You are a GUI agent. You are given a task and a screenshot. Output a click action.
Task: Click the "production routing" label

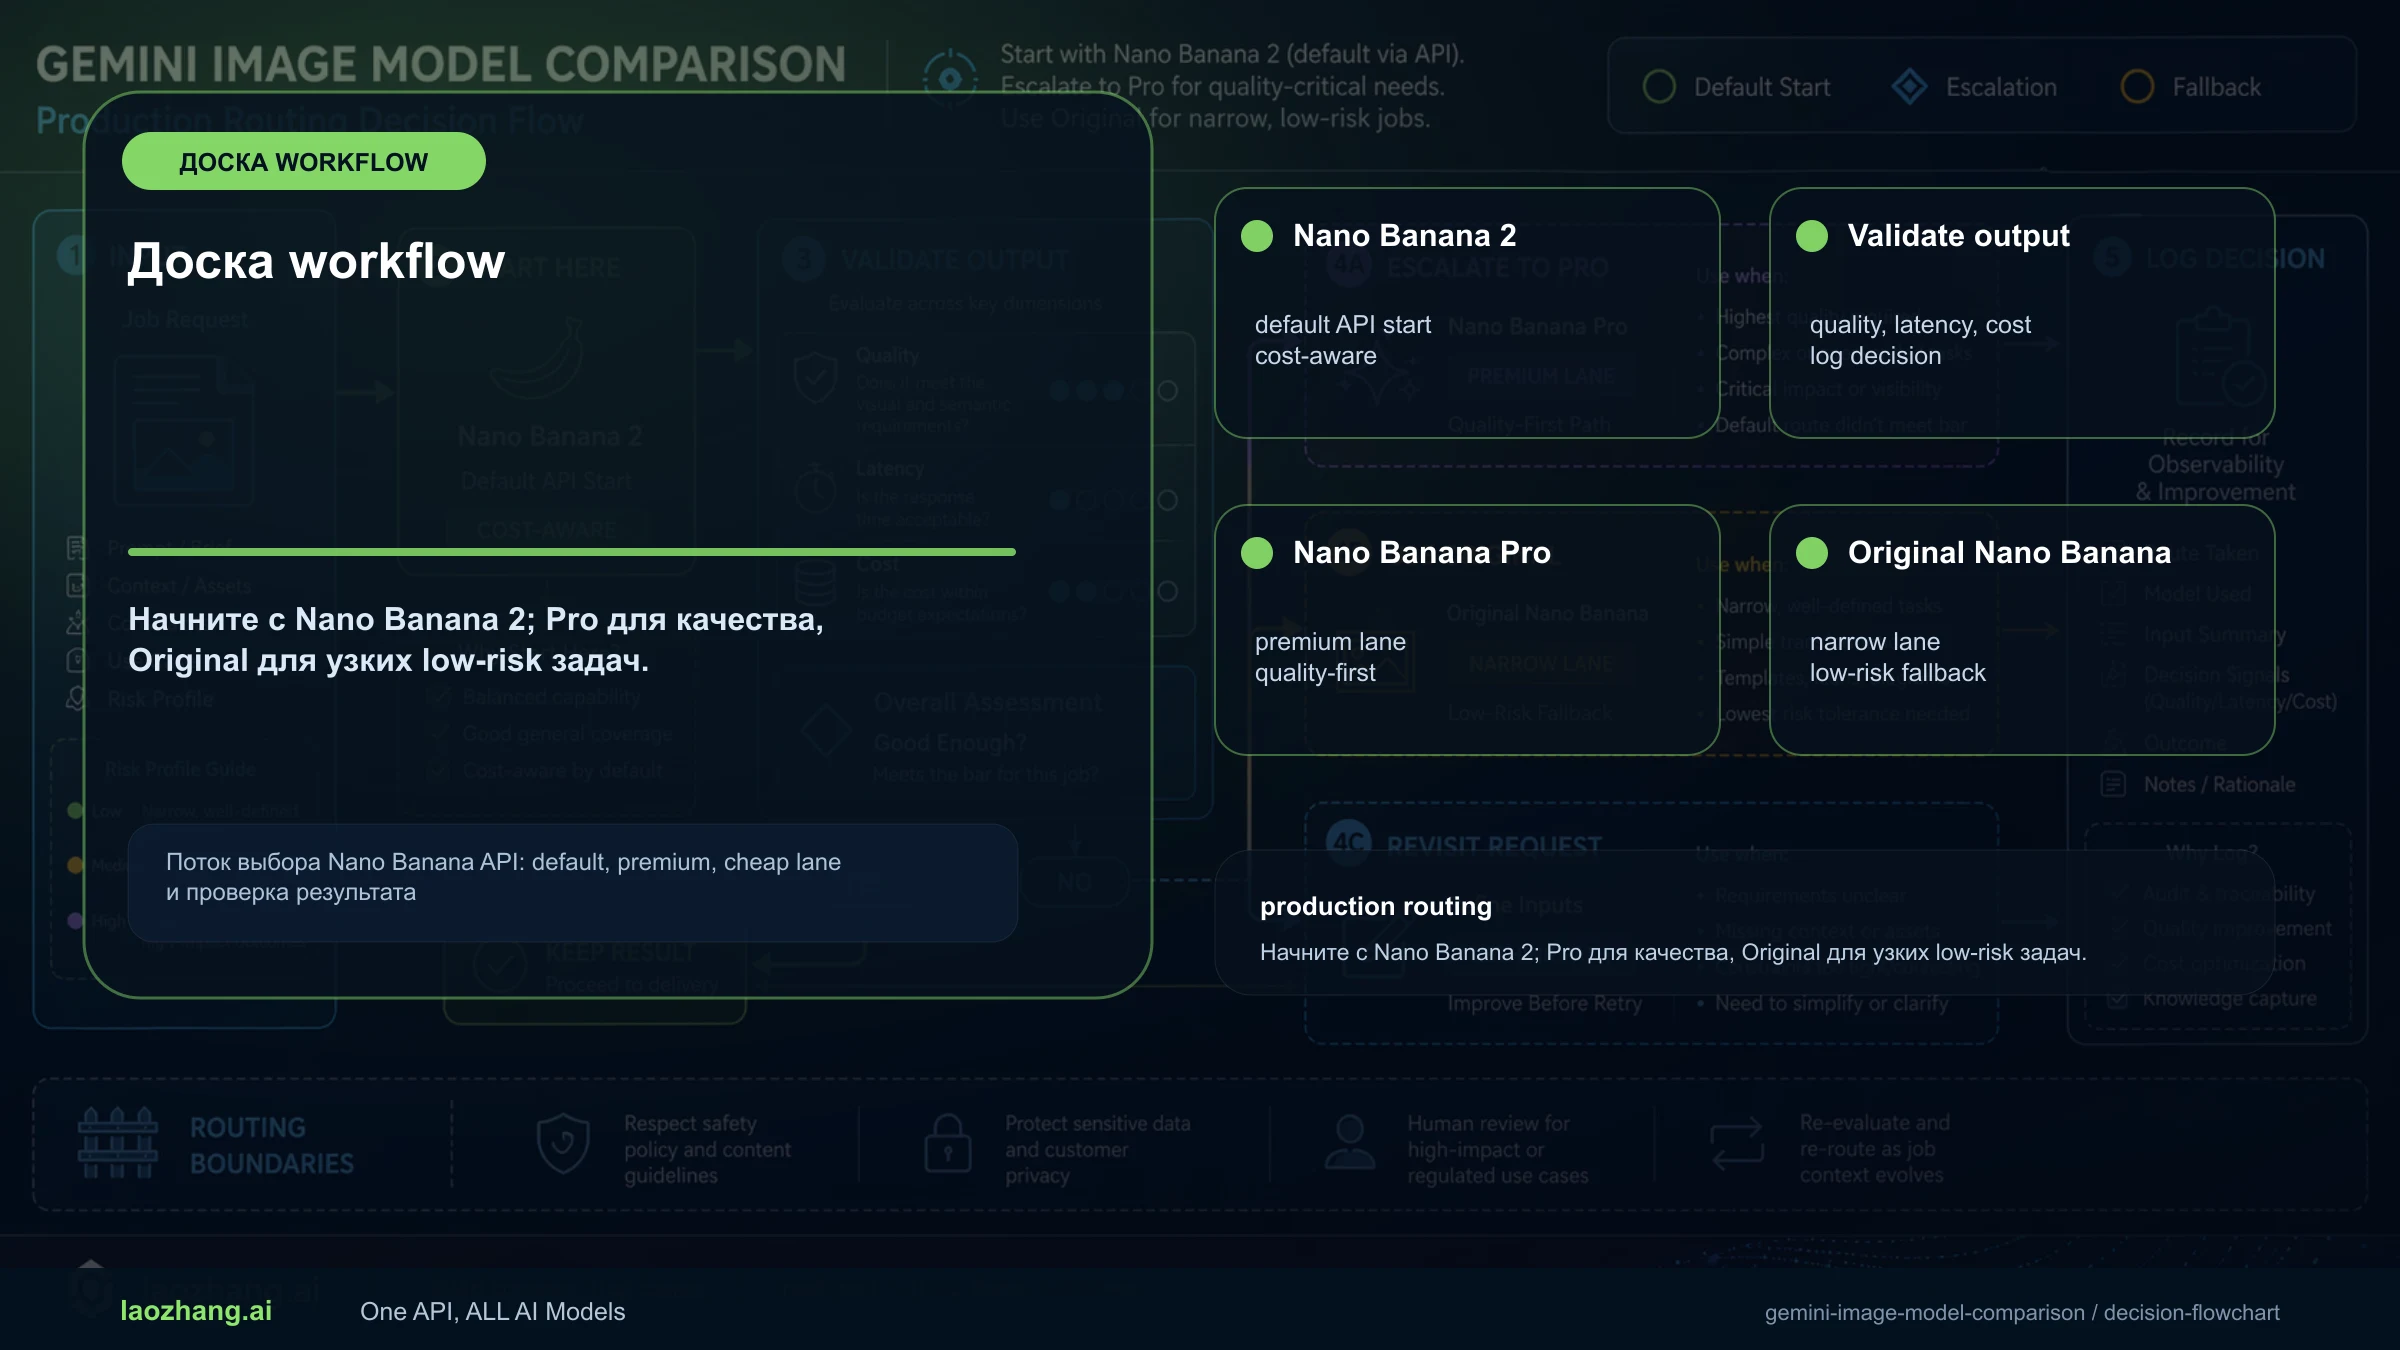(x=1376, y=906)
